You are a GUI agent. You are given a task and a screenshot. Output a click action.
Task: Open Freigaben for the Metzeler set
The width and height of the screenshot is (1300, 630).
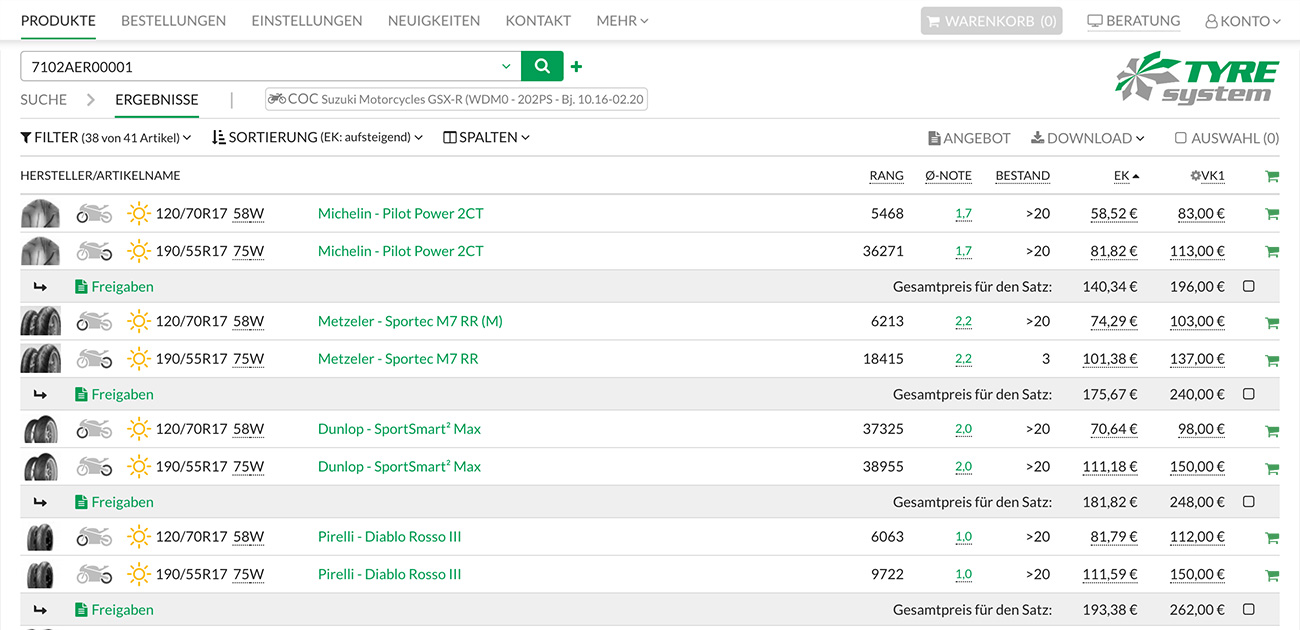click(113, 394)
